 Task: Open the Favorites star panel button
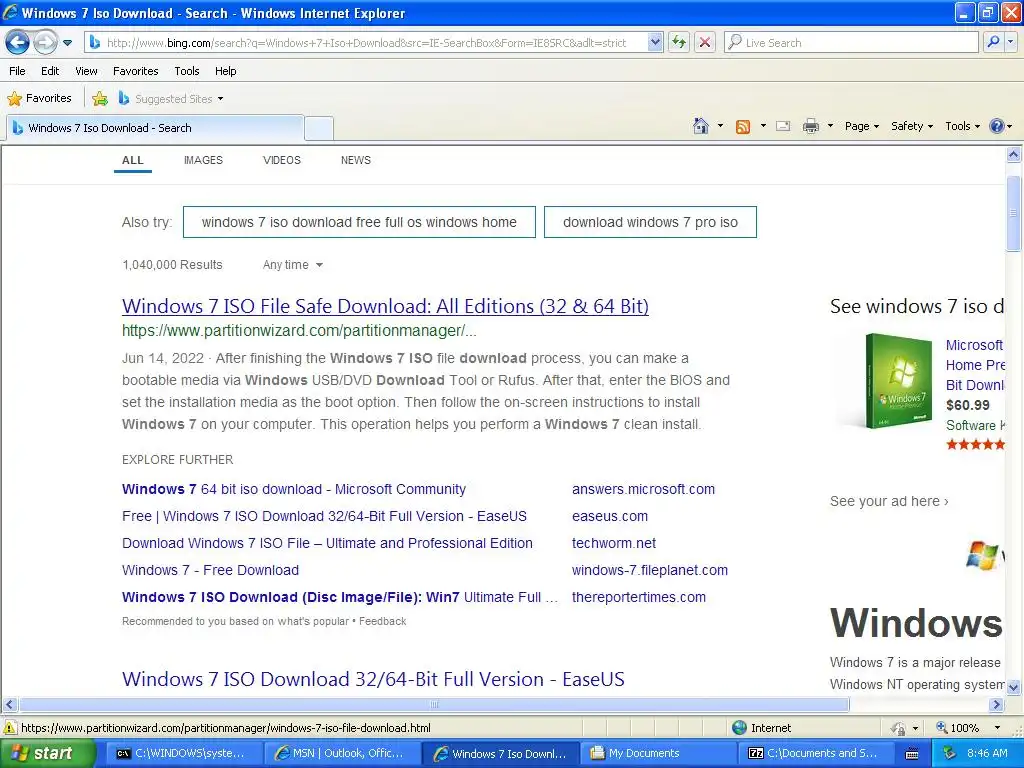coord(39,99)
